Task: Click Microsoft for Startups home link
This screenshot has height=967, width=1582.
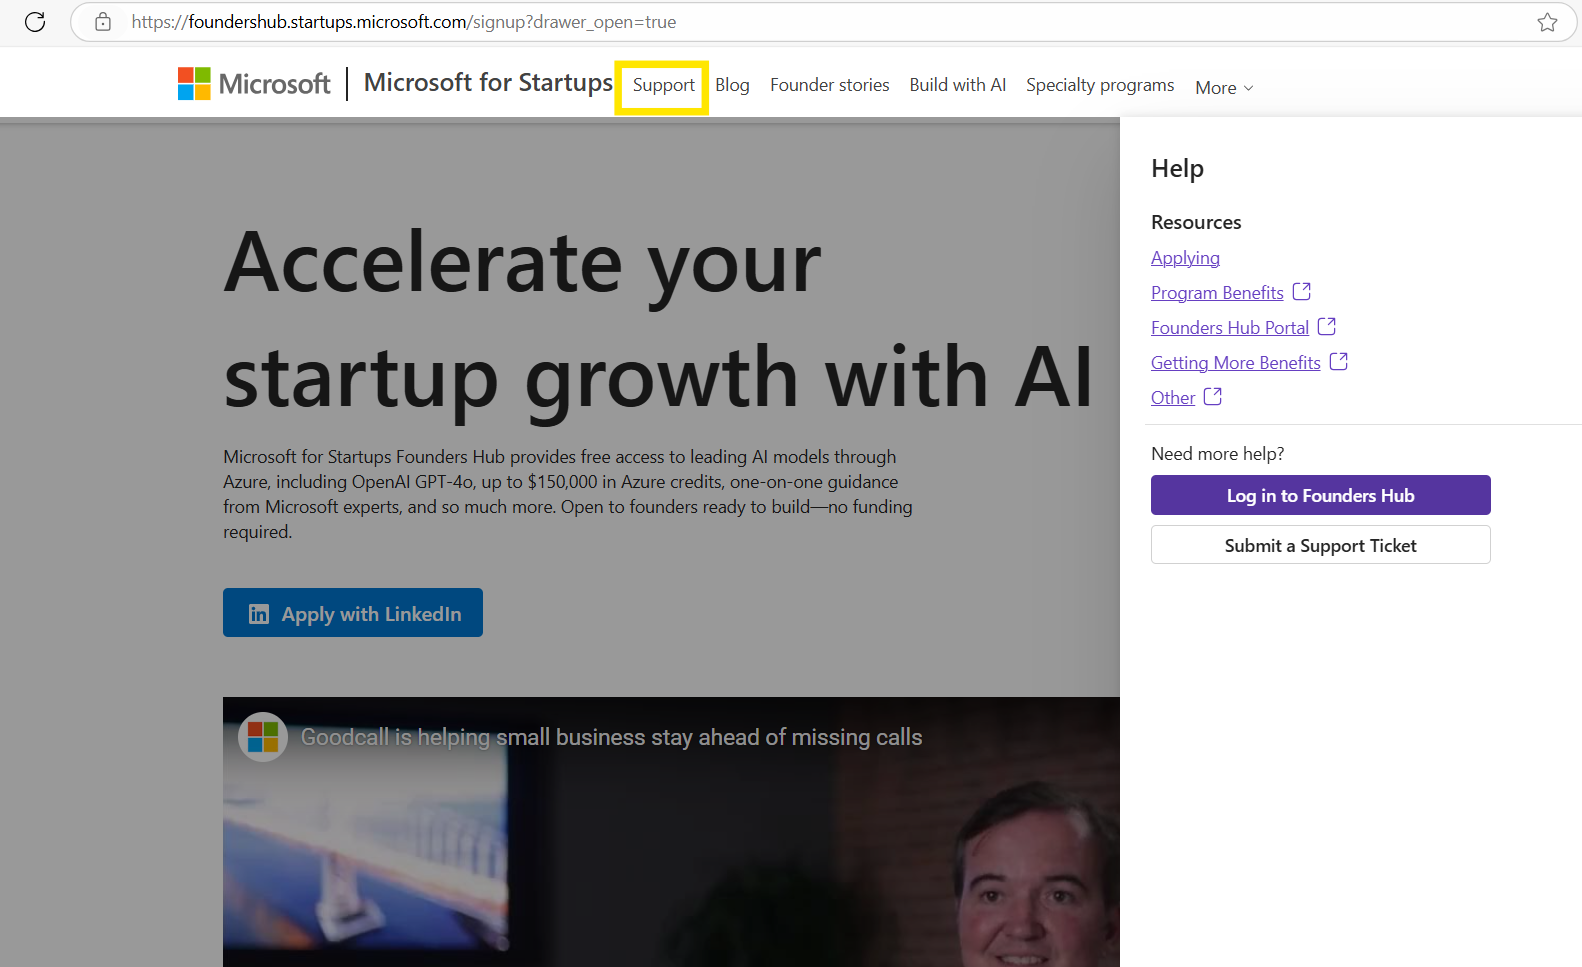Action: click(x=488, y=83)
